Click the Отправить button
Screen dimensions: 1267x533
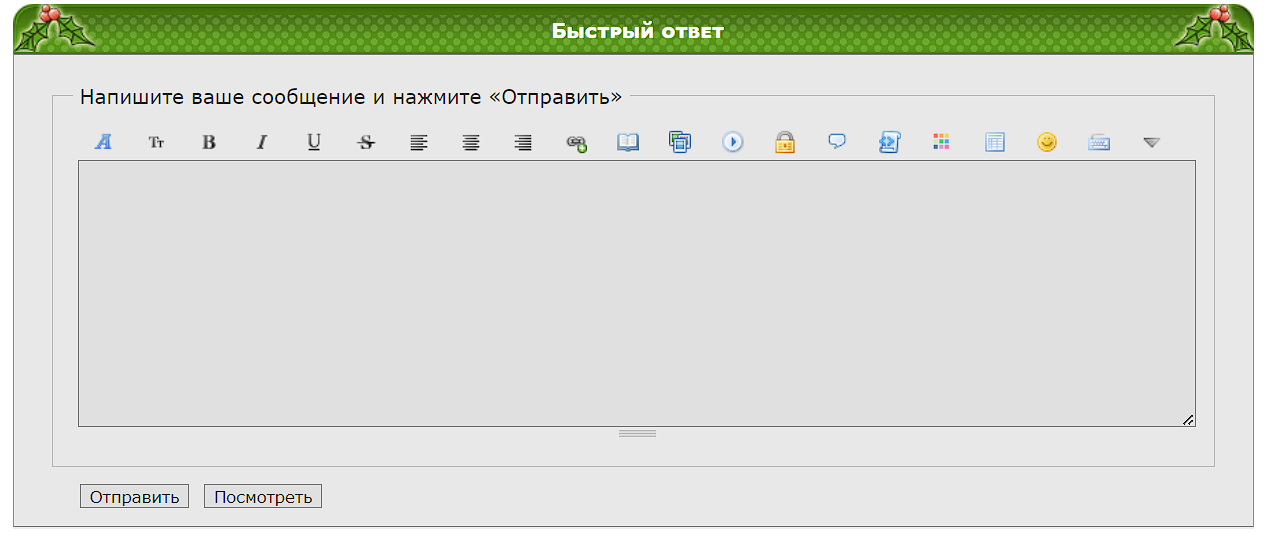134,497
